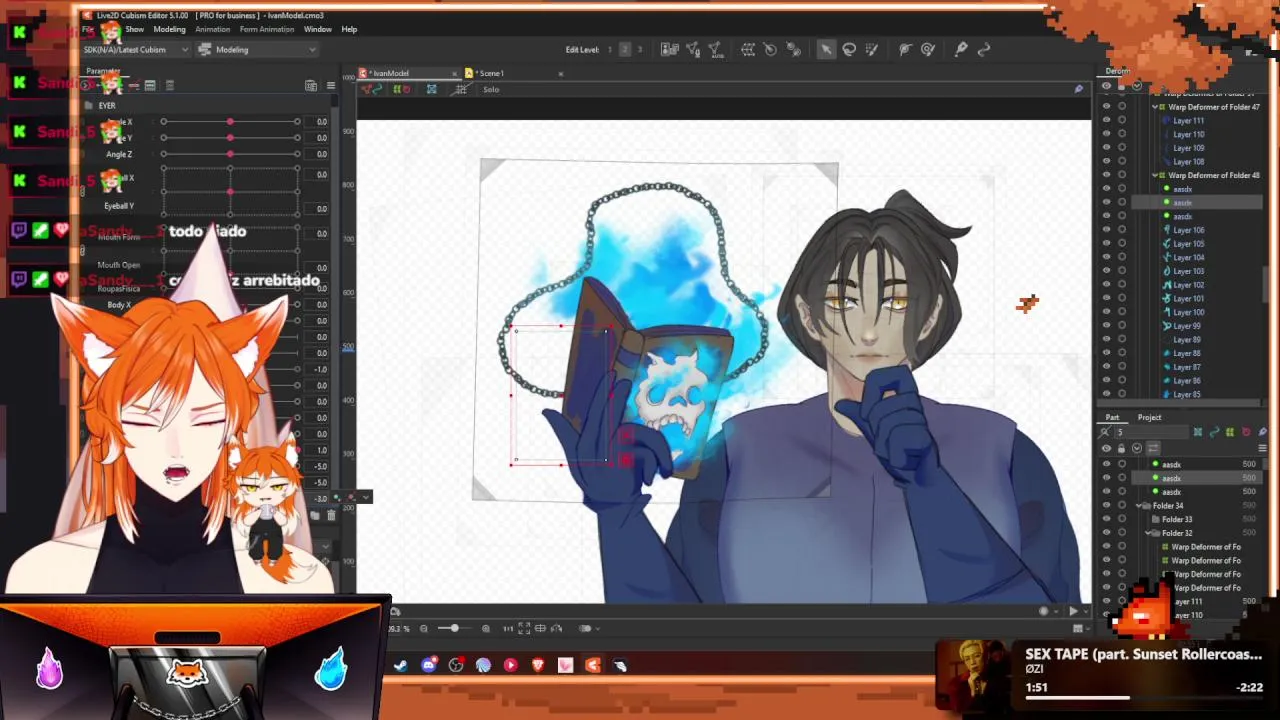Open the Modeling menu

pyautogui.click(x=169, y=29)
